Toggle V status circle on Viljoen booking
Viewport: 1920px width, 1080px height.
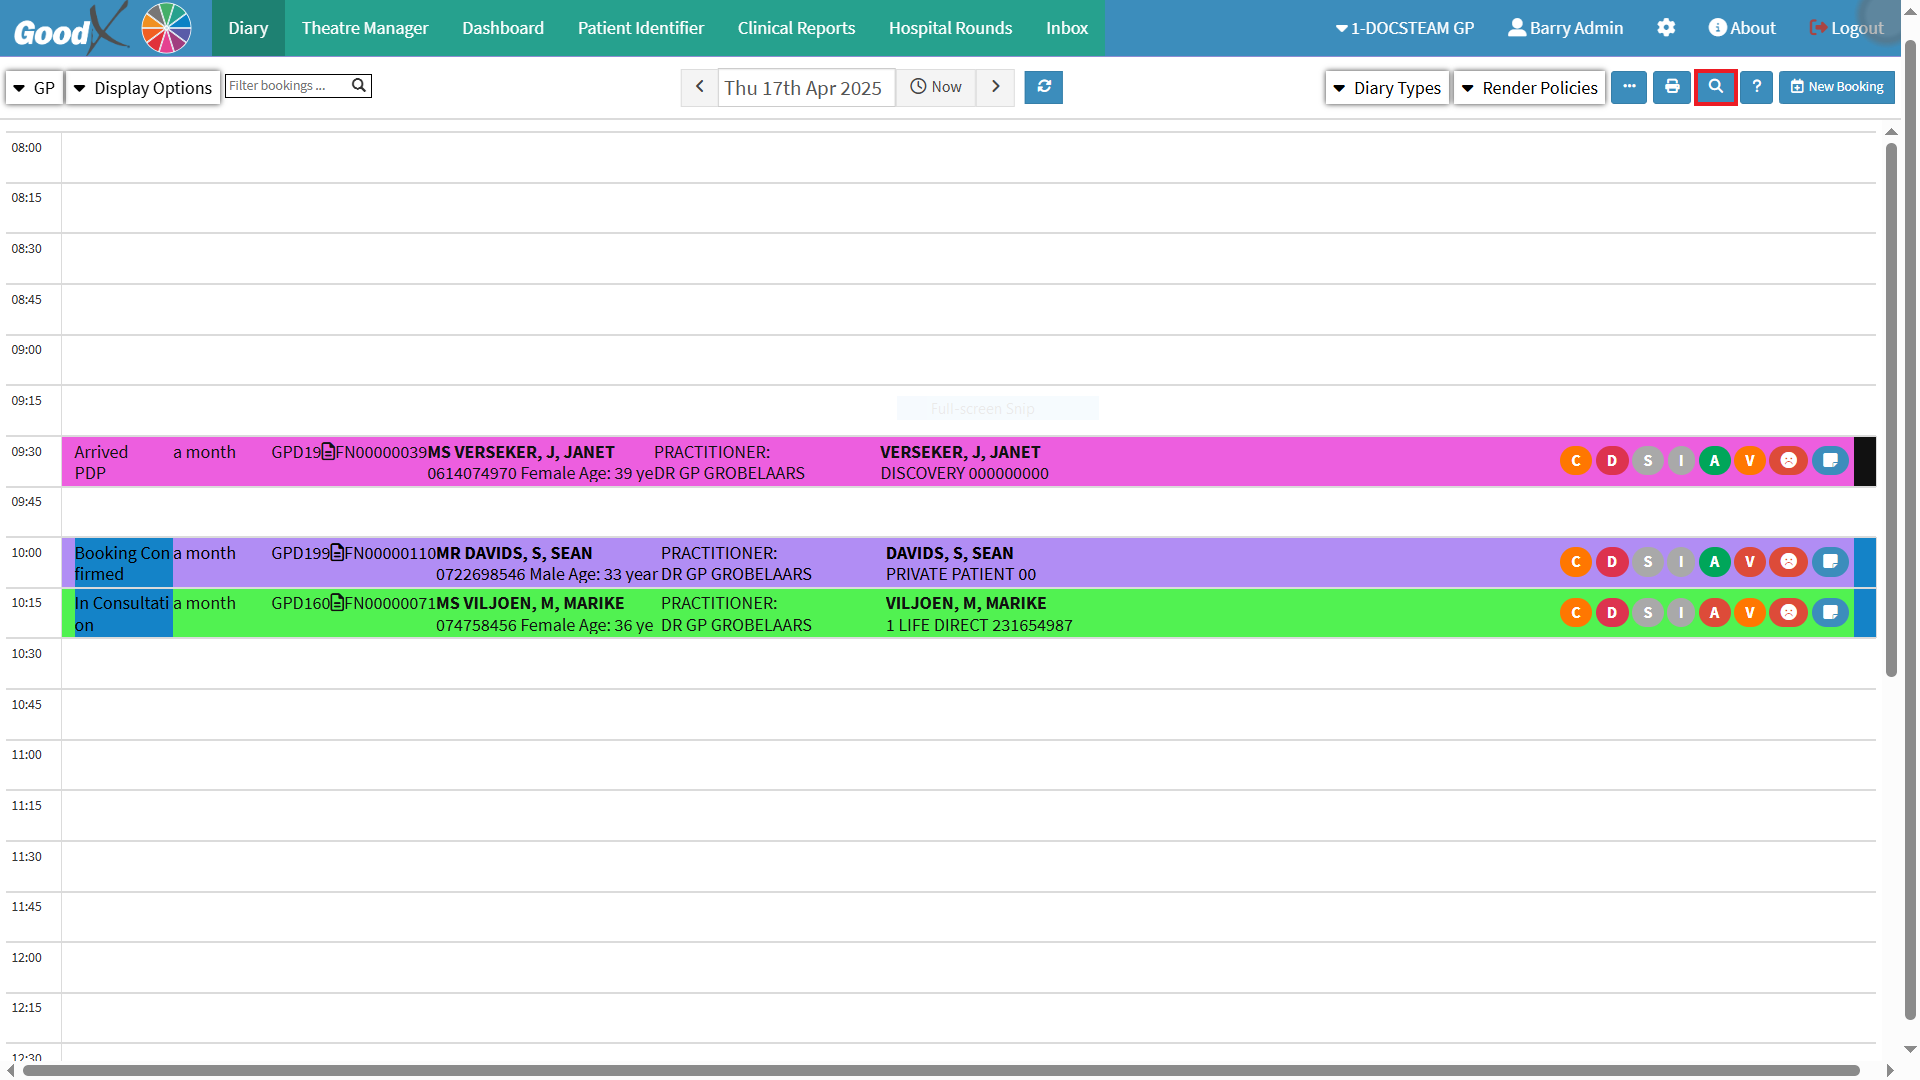[x=1750, y=613]
